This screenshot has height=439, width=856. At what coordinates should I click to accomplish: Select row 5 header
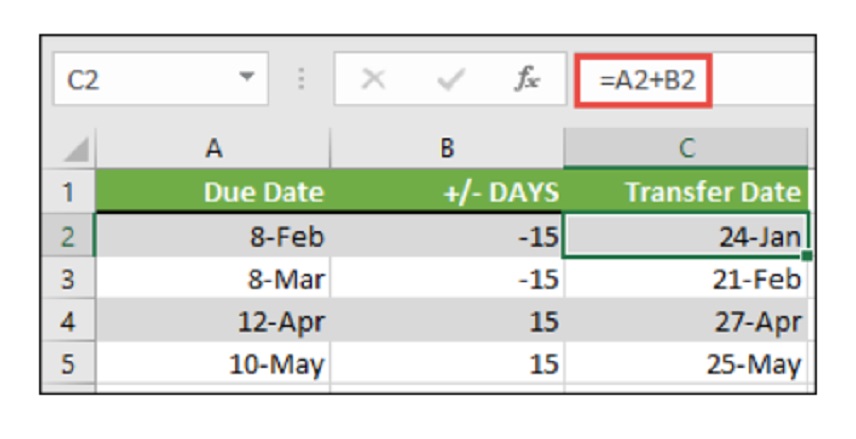[x=68, y=364]
